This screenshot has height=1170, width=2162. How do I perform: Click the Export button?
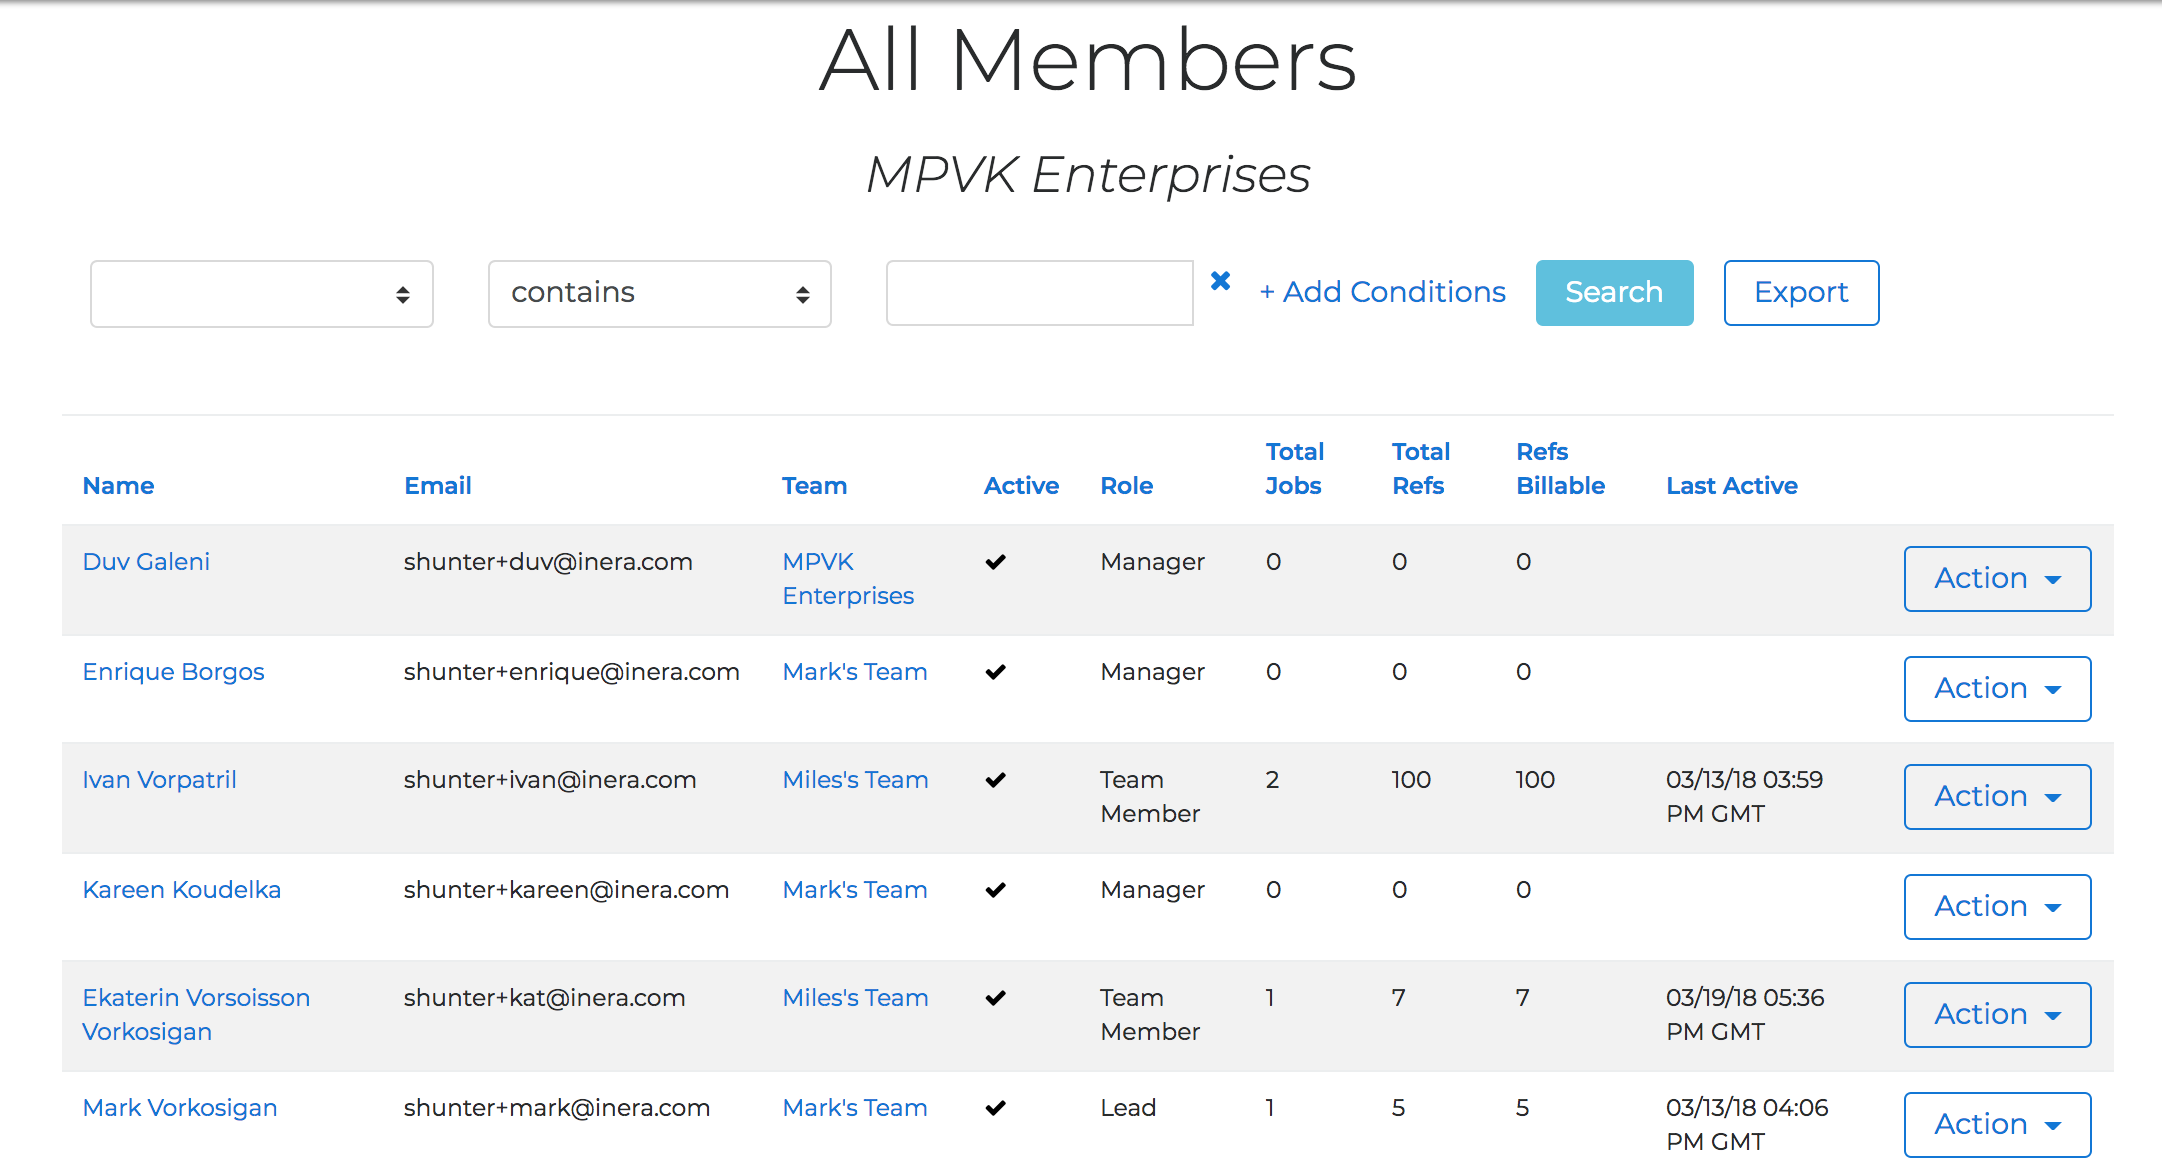(x=1801, y=293)
